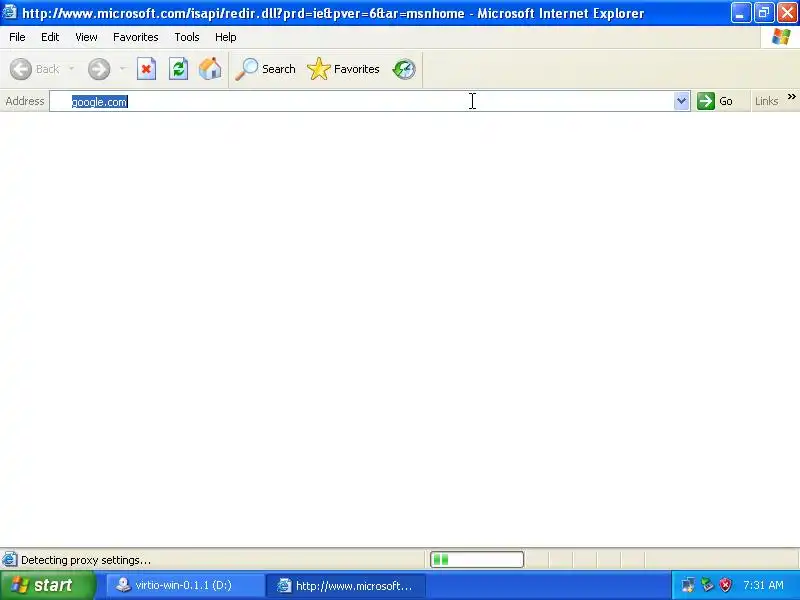Click the 7:31 AM system clock

[x=763, y=585]
